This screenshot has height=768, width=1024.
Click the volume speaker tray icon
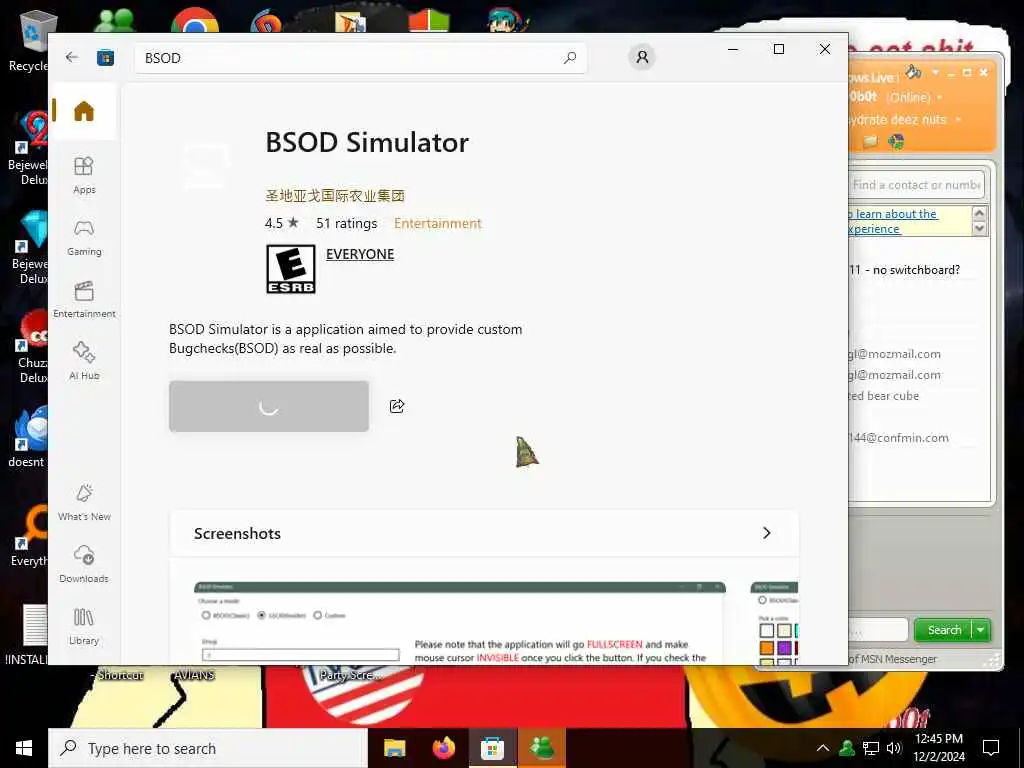click(894, 748)
